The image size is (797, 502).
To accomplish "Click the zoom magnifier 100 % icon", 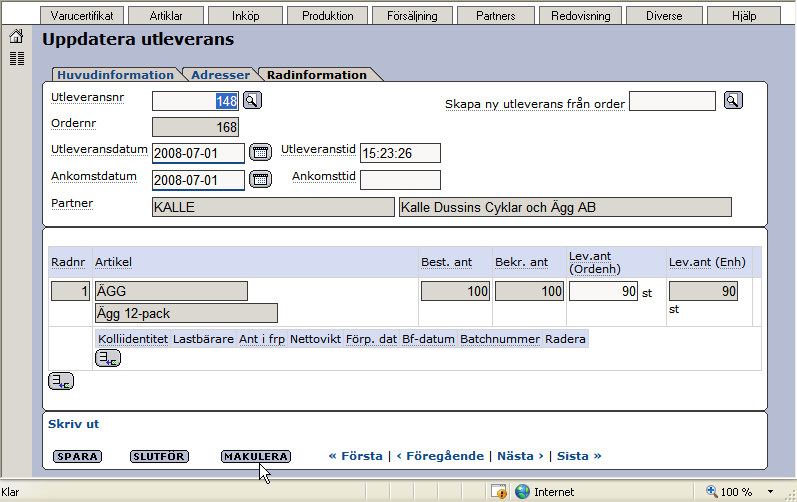I will 712,491.
